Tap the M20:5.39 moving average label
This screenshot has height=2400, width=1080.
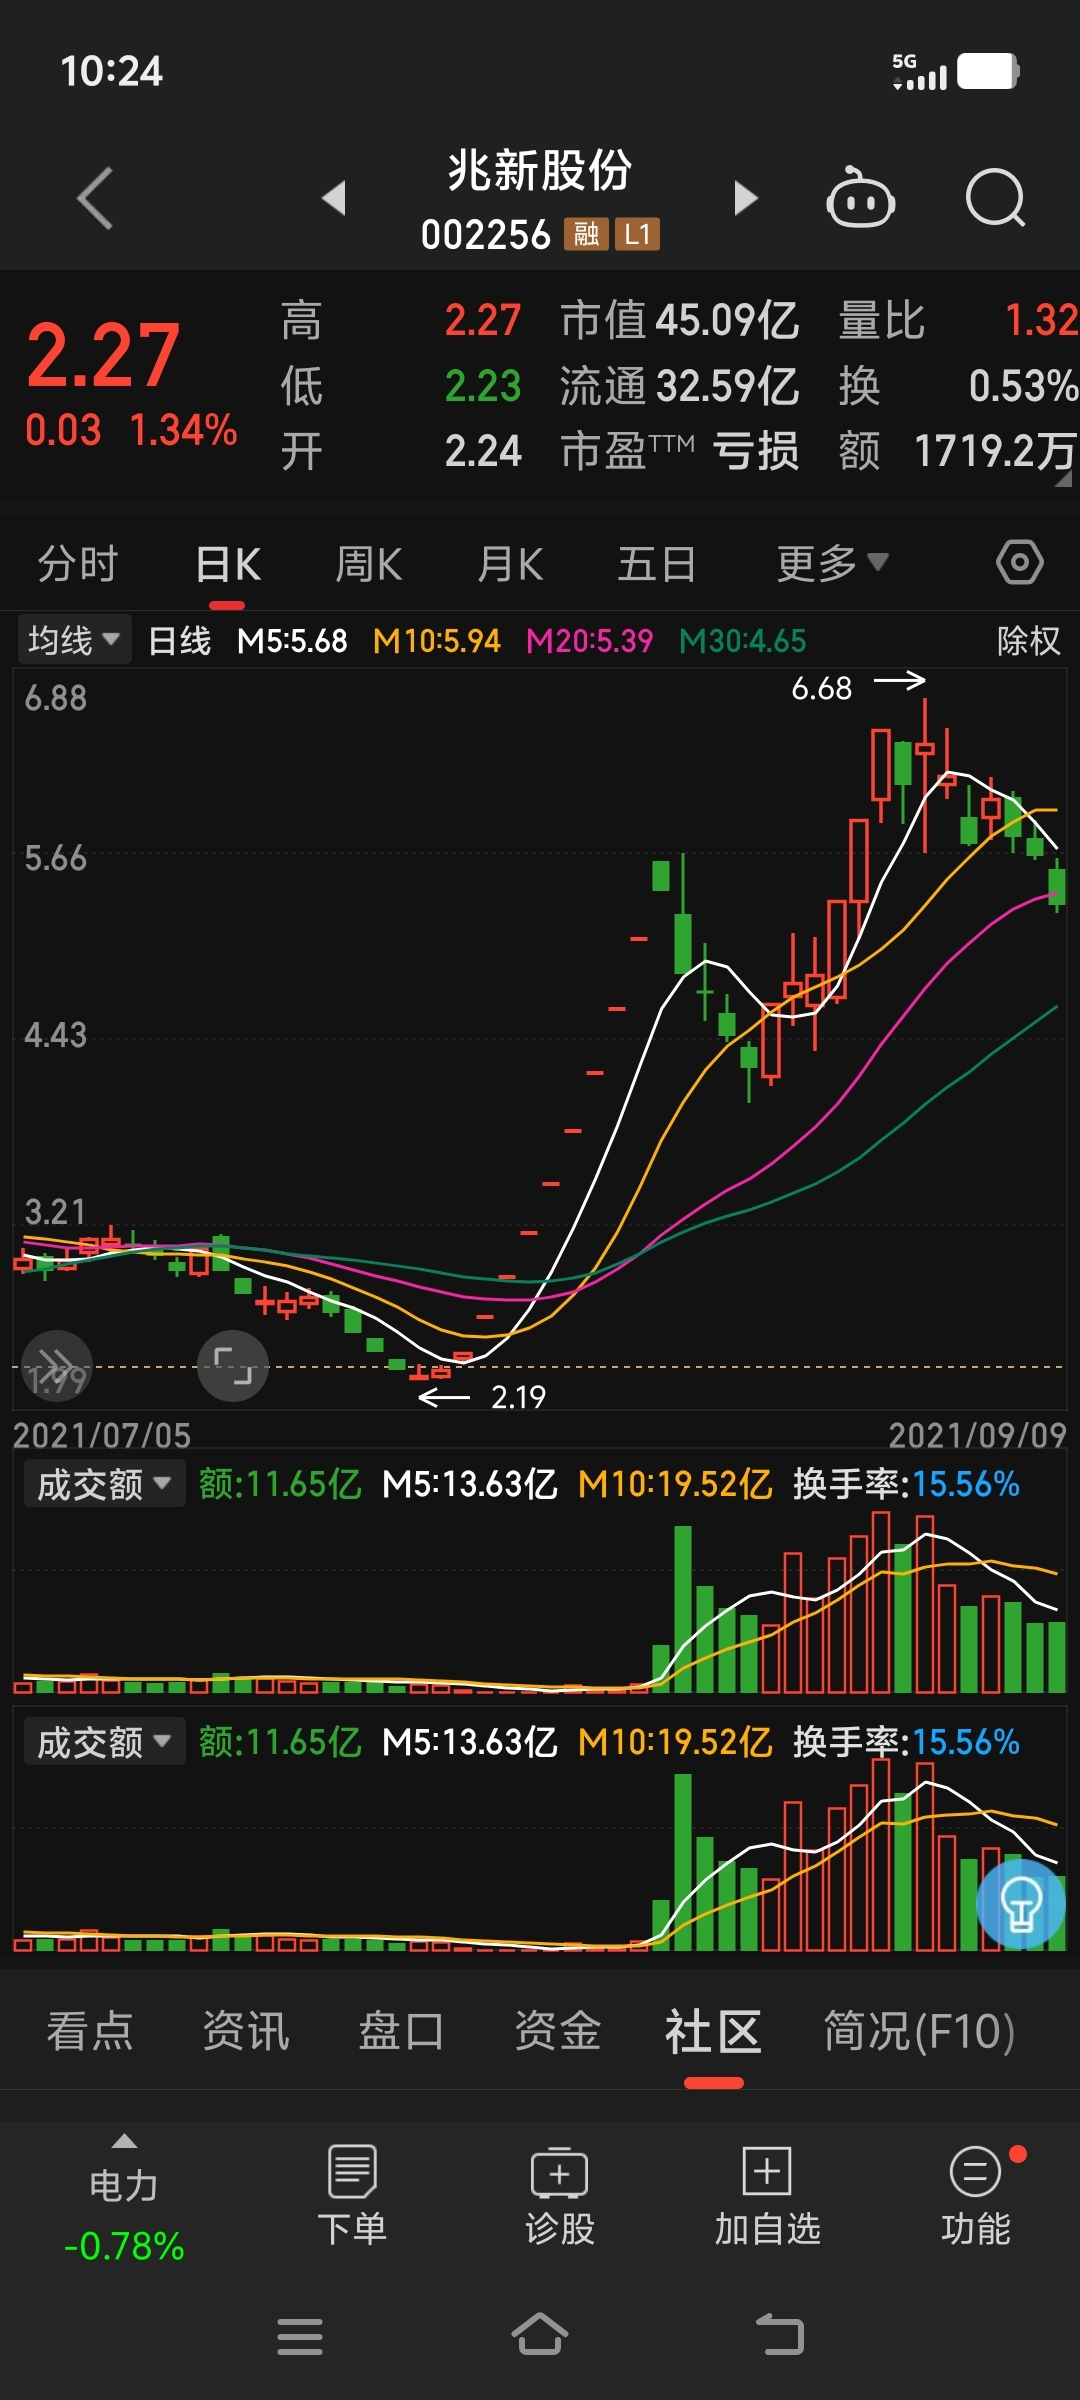coord(590,640)
